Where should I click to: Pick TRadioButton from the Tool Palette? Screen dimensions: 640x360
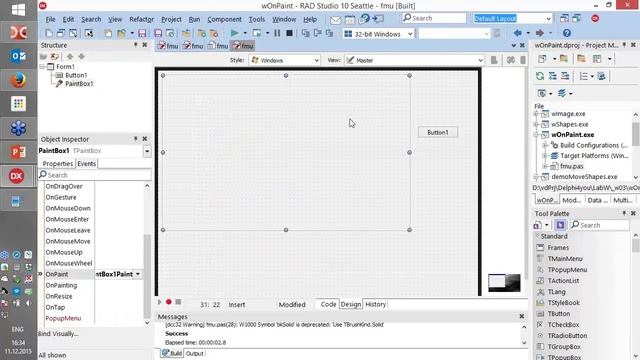coord(567,336)
